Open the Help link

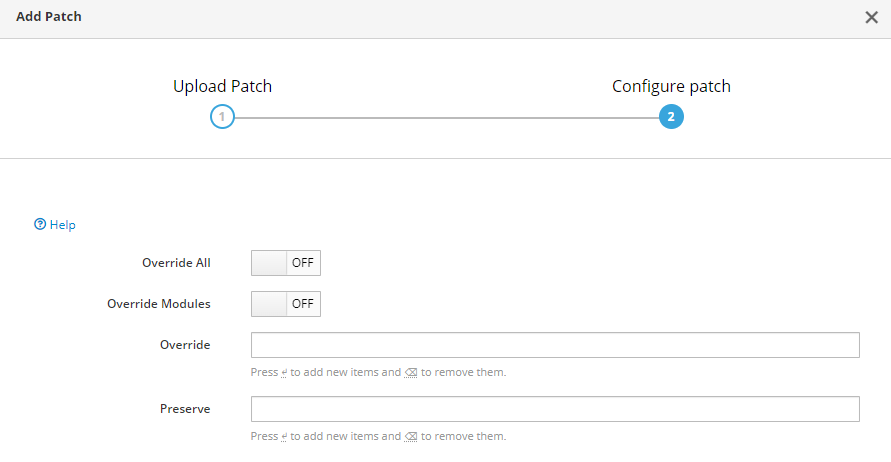(63, 224)
